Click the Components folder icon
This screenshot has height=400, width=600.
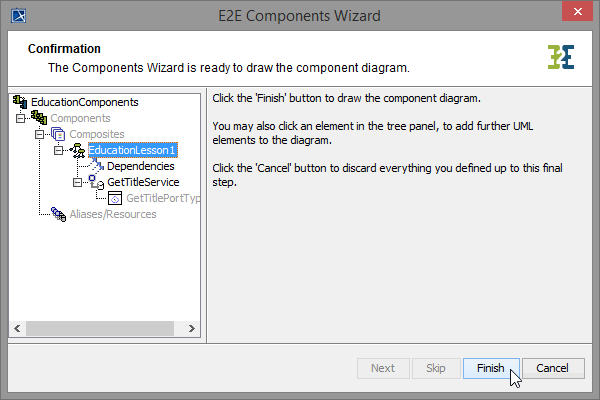click(x=39, y=118)
